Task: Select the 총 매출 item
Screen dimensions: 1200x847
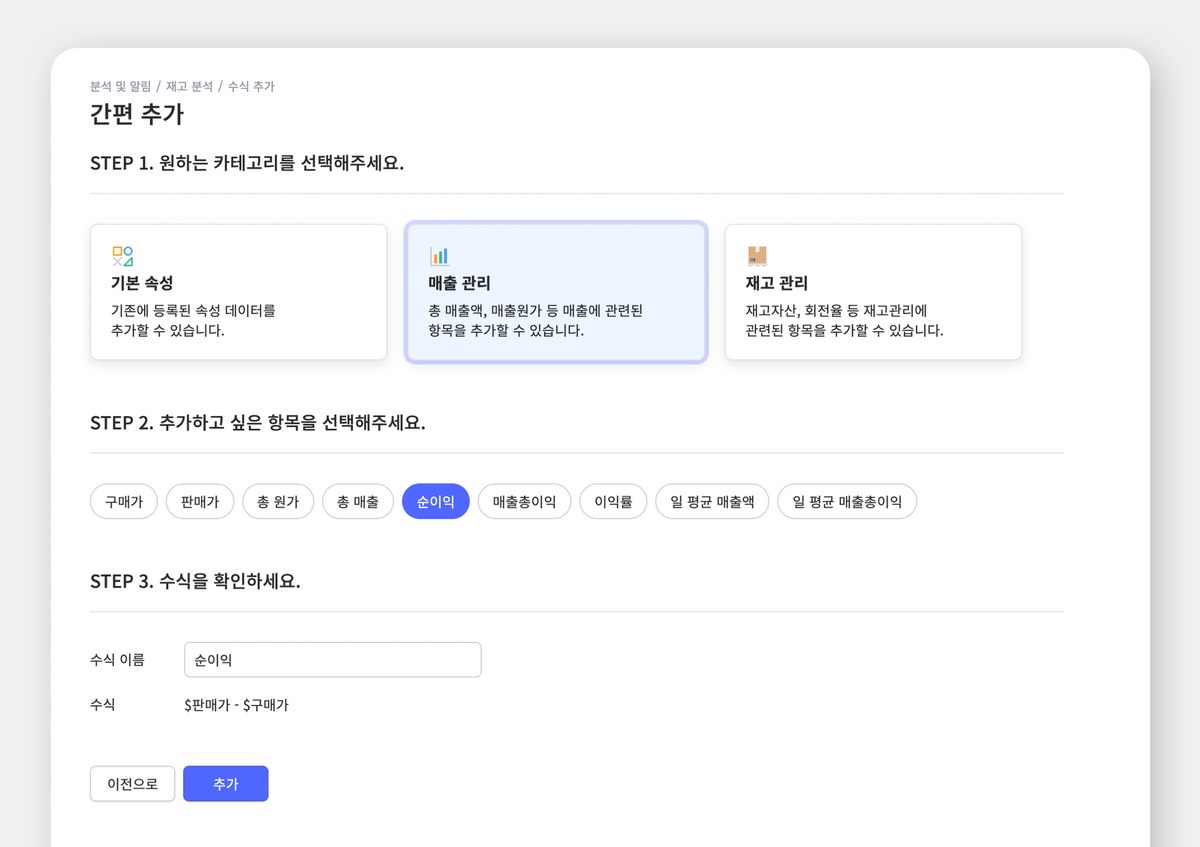Action: click(357, 501)
